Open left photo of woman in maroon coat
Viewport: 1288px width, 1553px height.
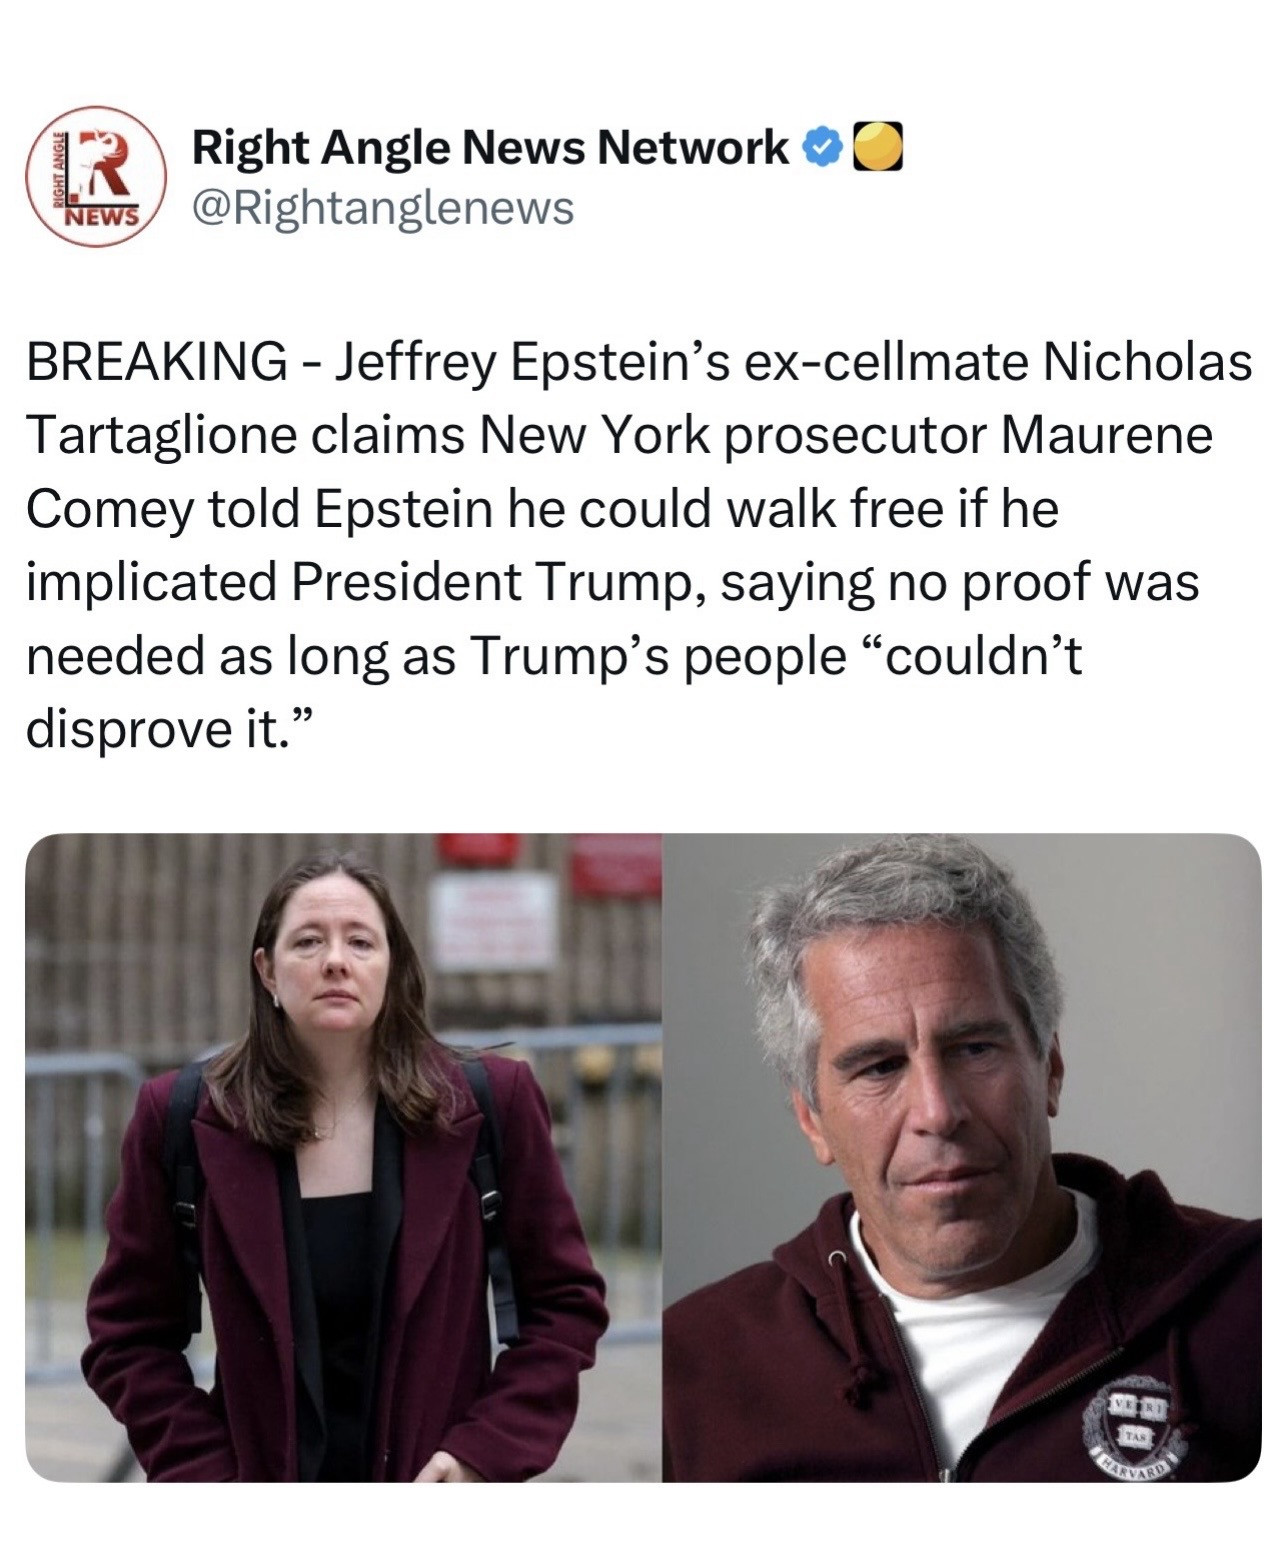[x=343, y=1157]
